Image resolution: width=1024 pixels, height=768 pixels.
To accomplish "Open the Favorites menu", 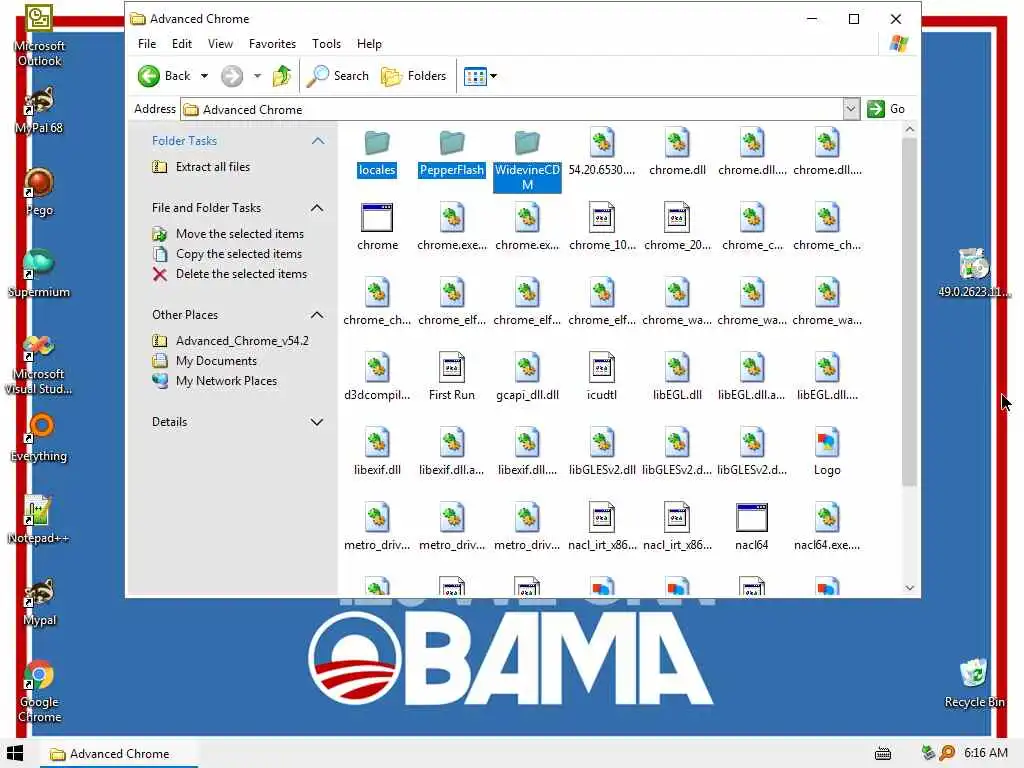I will click(272, 44).
